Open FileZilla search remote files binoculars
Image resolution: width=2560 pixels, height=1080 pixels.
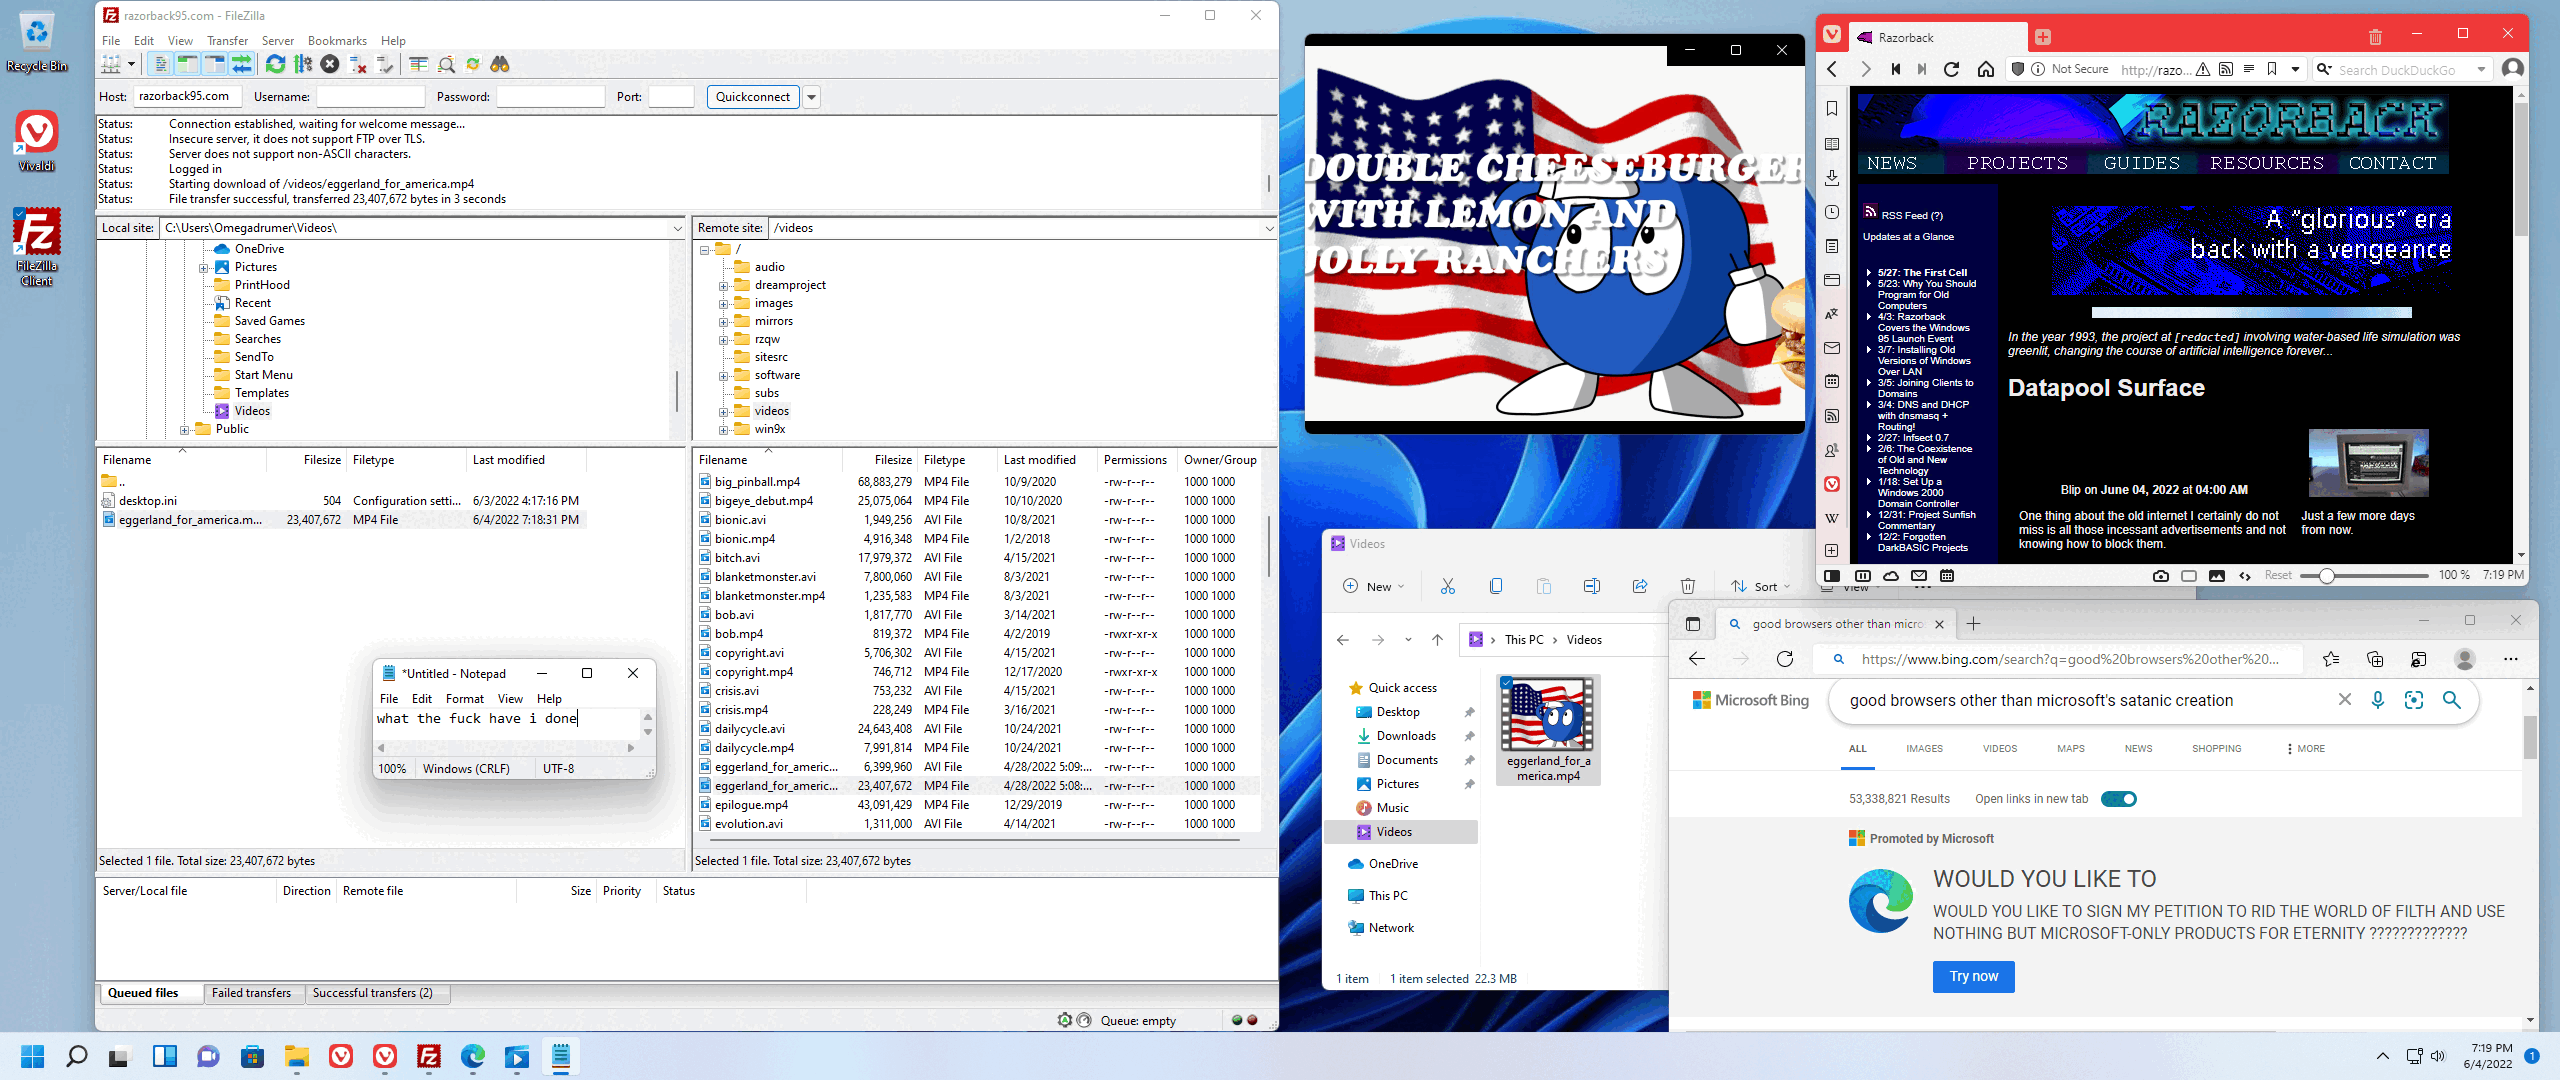(x=500, y=65)
